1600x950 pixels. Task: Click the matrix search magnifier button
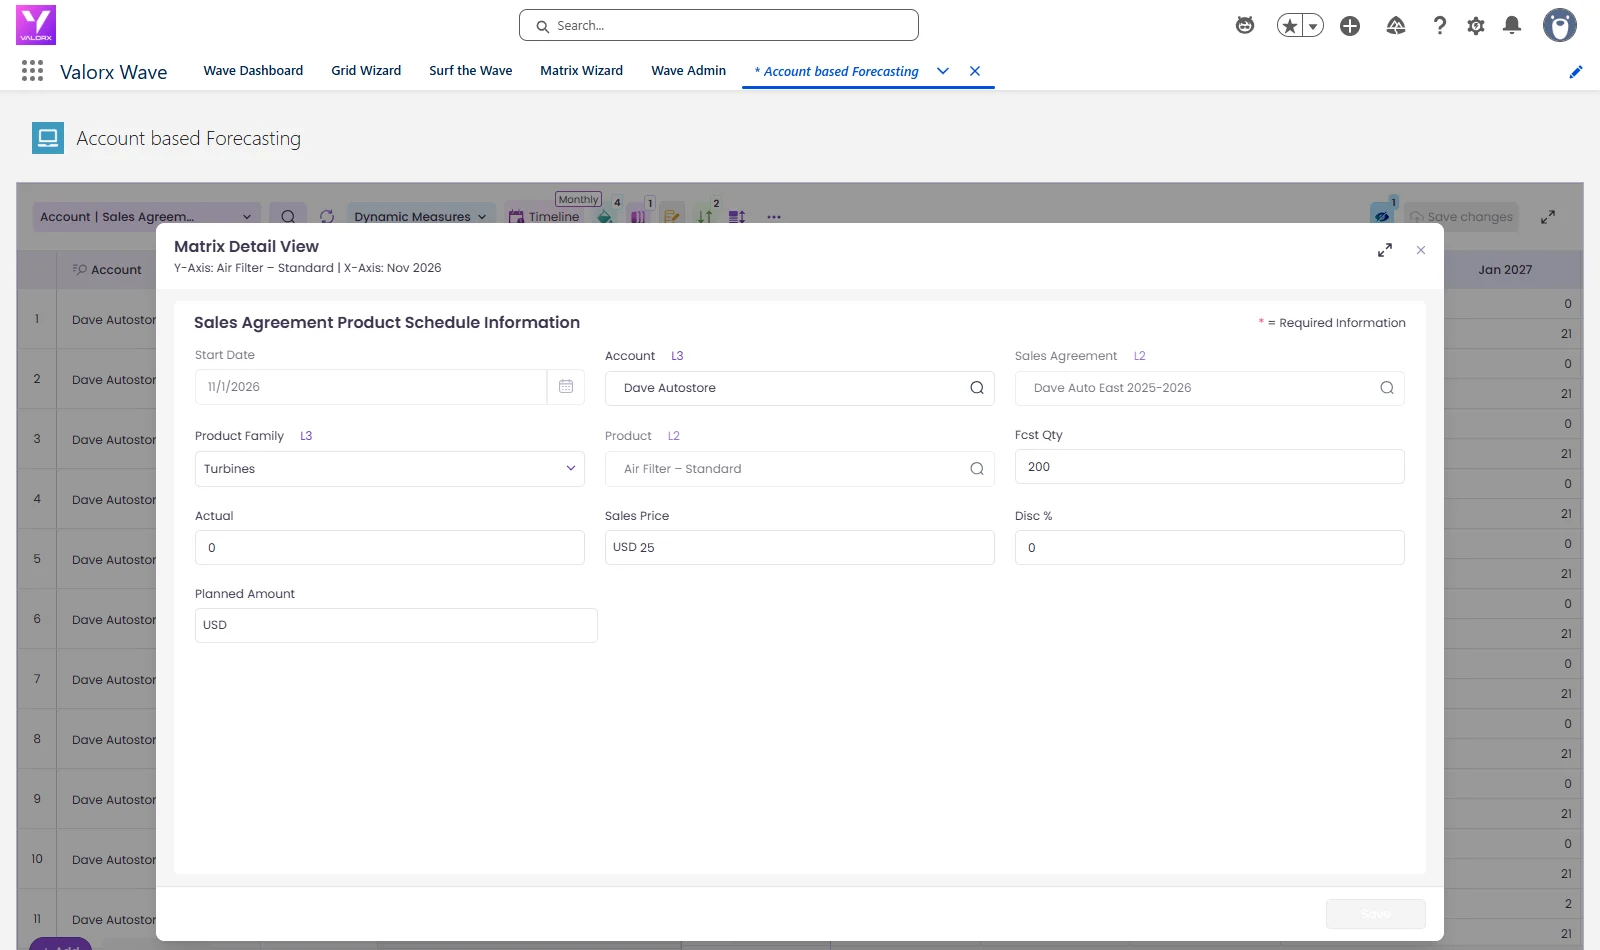(x=288, y=217)
